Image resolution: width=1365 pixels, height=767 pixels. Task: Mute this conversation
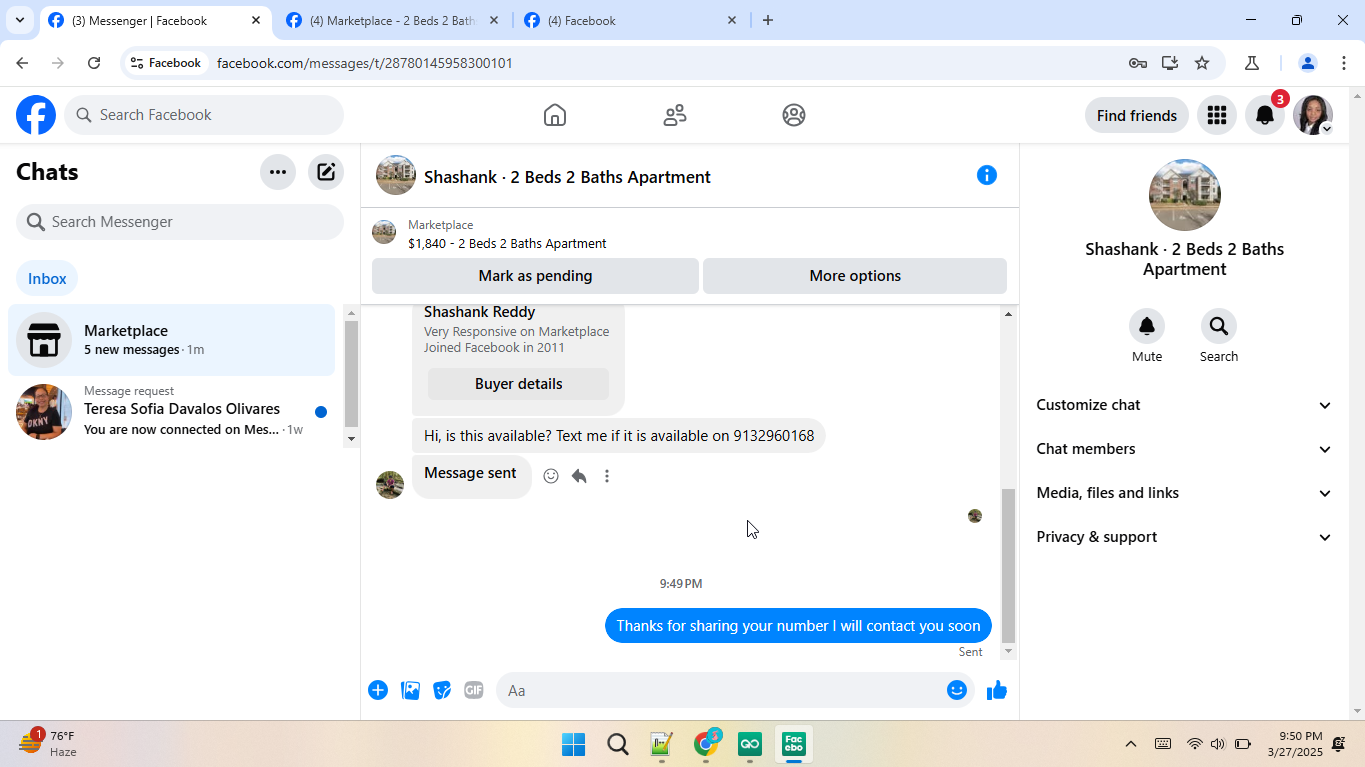(x=1147, y=326)
